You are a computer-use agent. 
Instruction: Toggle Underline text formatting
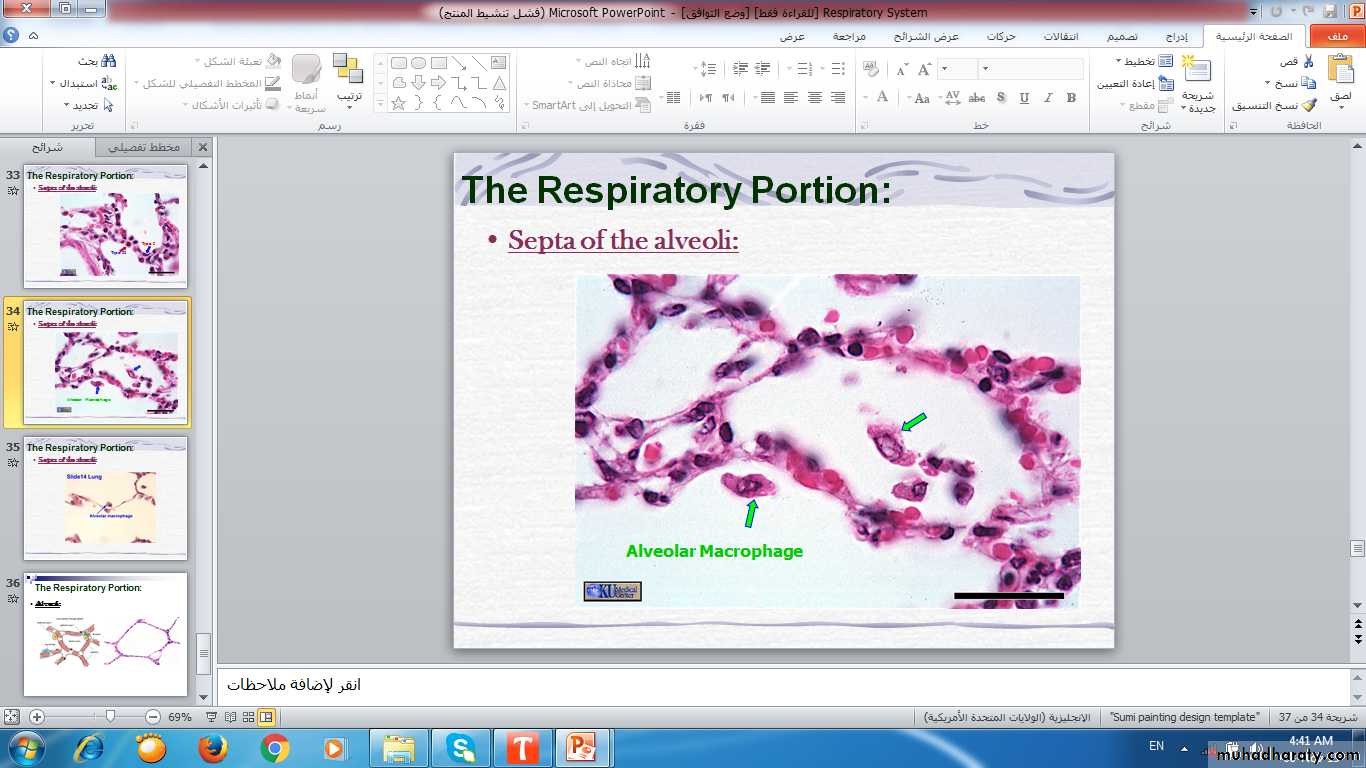tap(1024, 98)
